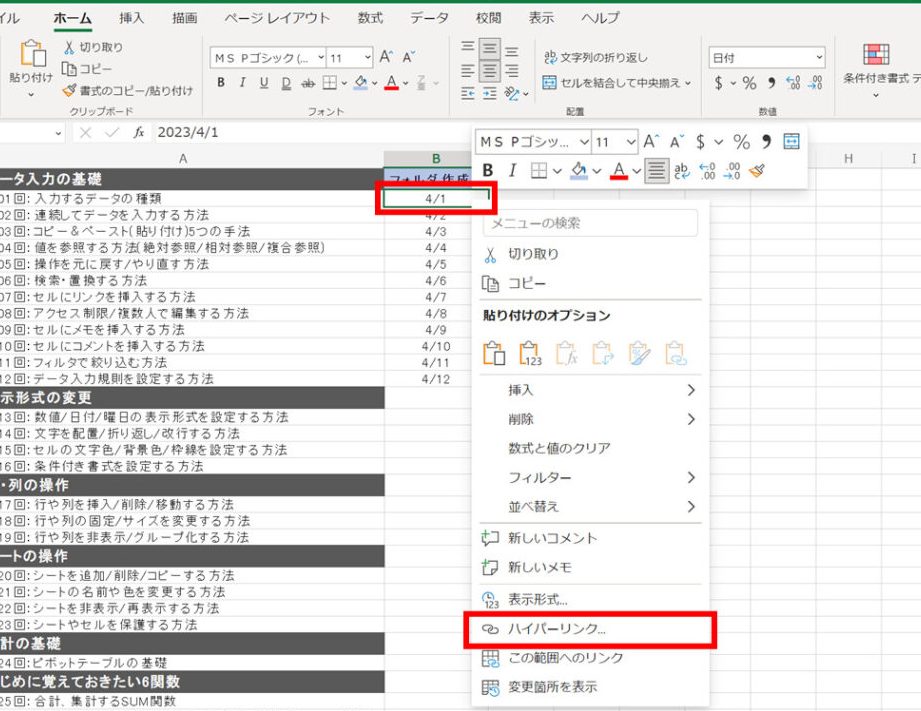Click mini toolbar Bold button
Image resolution: width=921 pixels, height=711 pixels.
tap(488, 170)
